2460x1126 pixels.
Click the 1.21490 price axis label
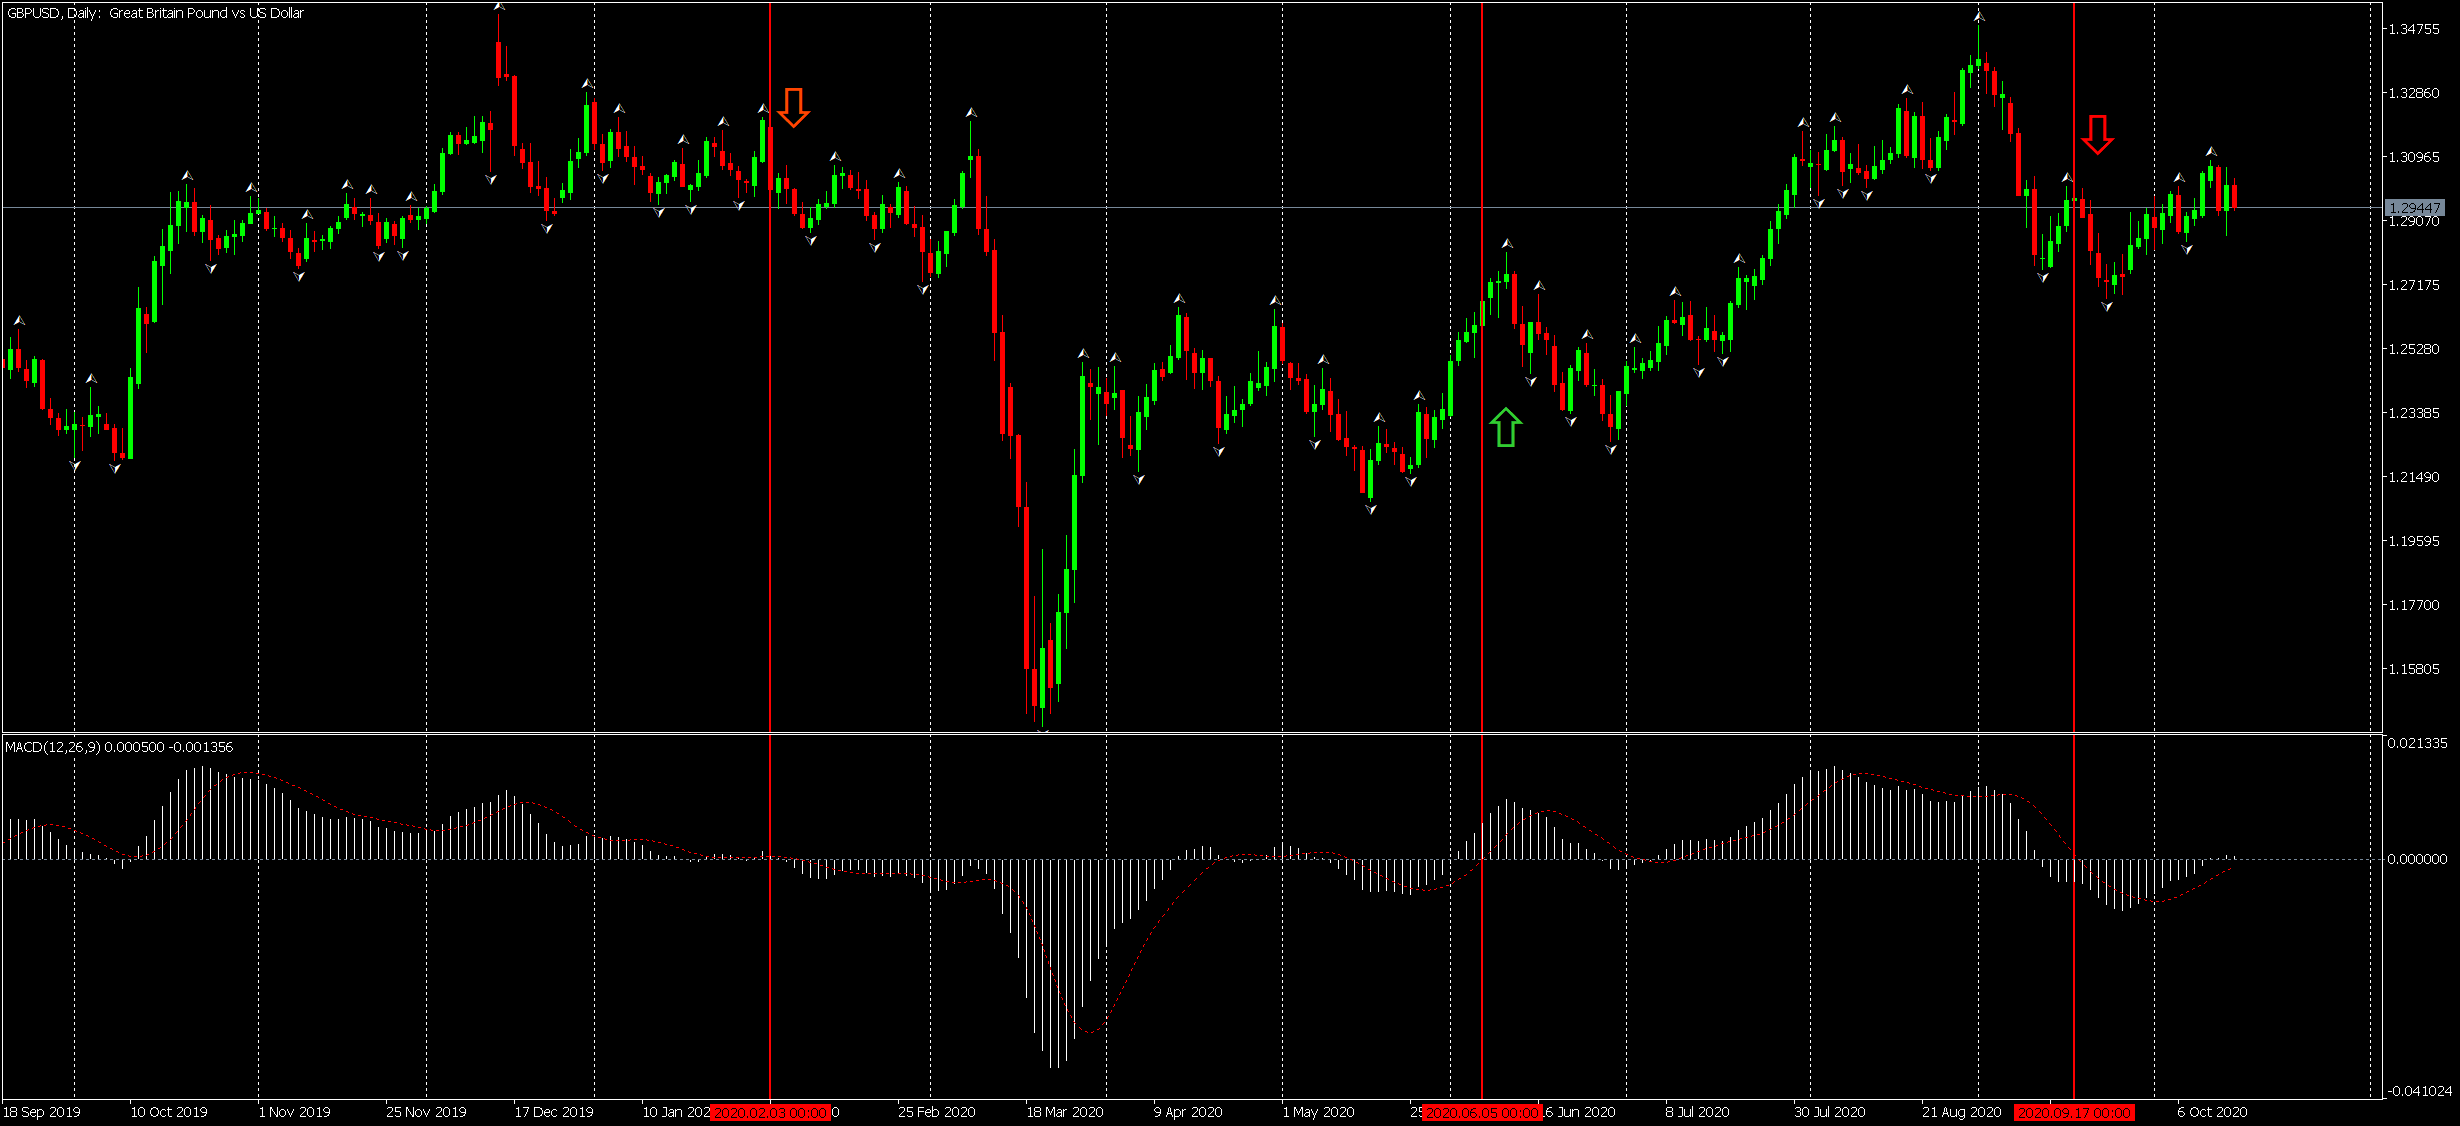point(2414,477)
